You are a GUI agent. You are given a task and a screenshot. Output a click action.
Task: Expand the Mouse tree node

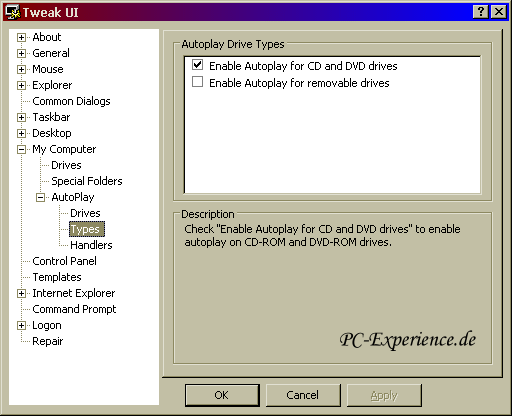(21, 69)
